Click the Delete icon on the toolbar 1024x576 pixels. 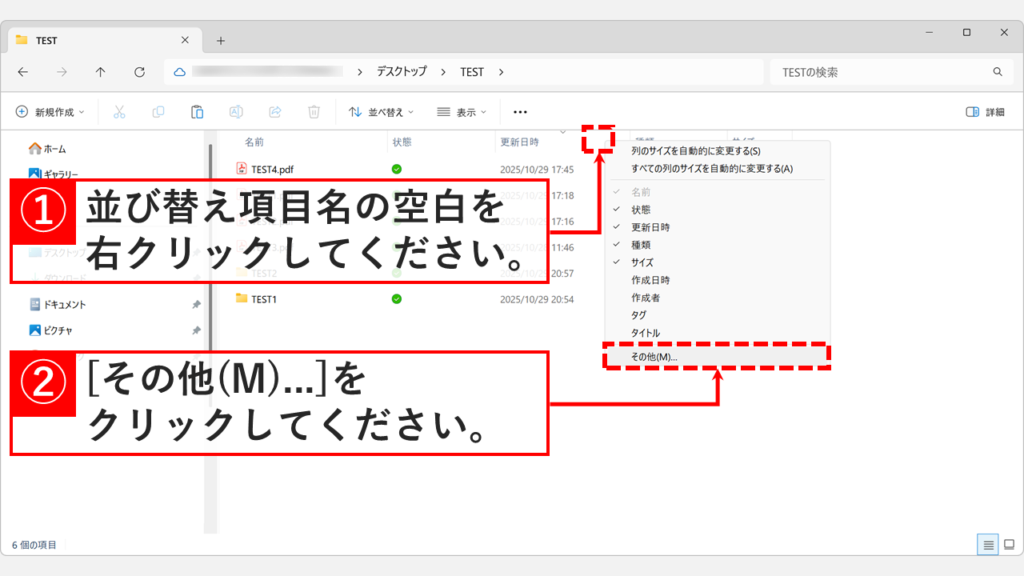coord(315,112)
